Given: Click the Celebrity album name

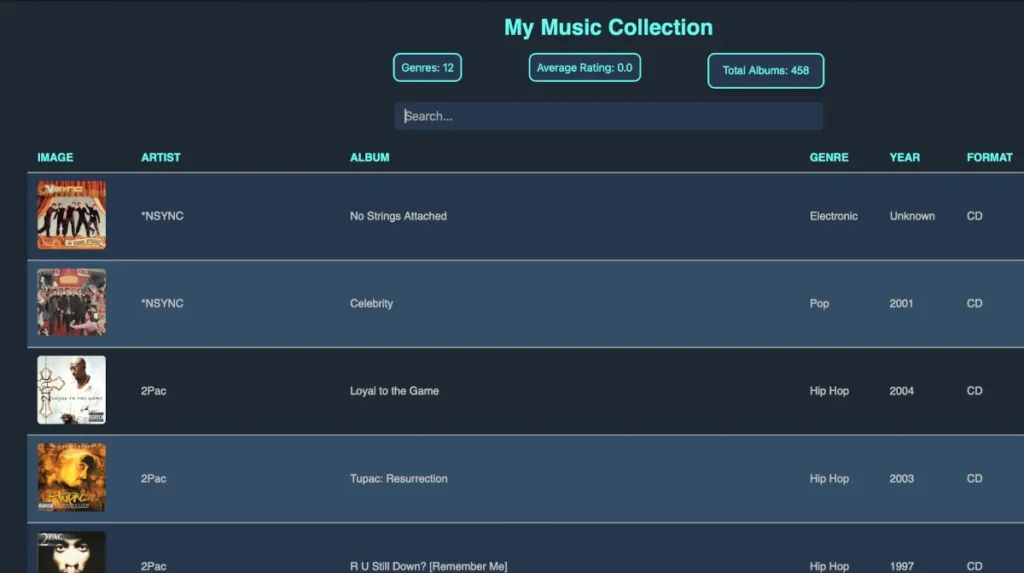Looking at the screenshot, I should 372,303.
